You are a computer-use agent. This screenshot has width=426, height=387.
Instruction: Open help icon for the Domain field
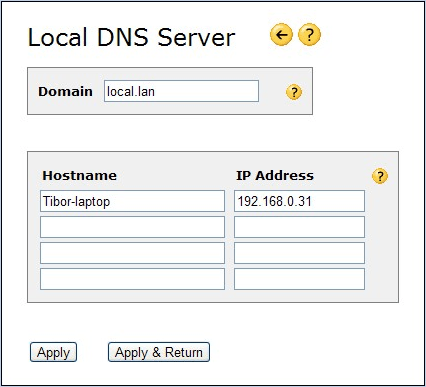coord(294,92)
